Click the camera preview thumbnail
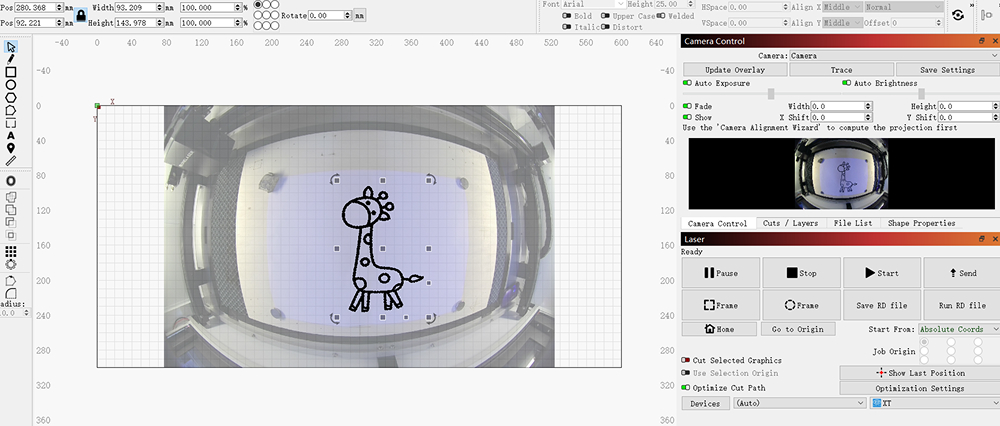Screen dimensions: 1000x426 pyautogui.click(x=841, y=173)
